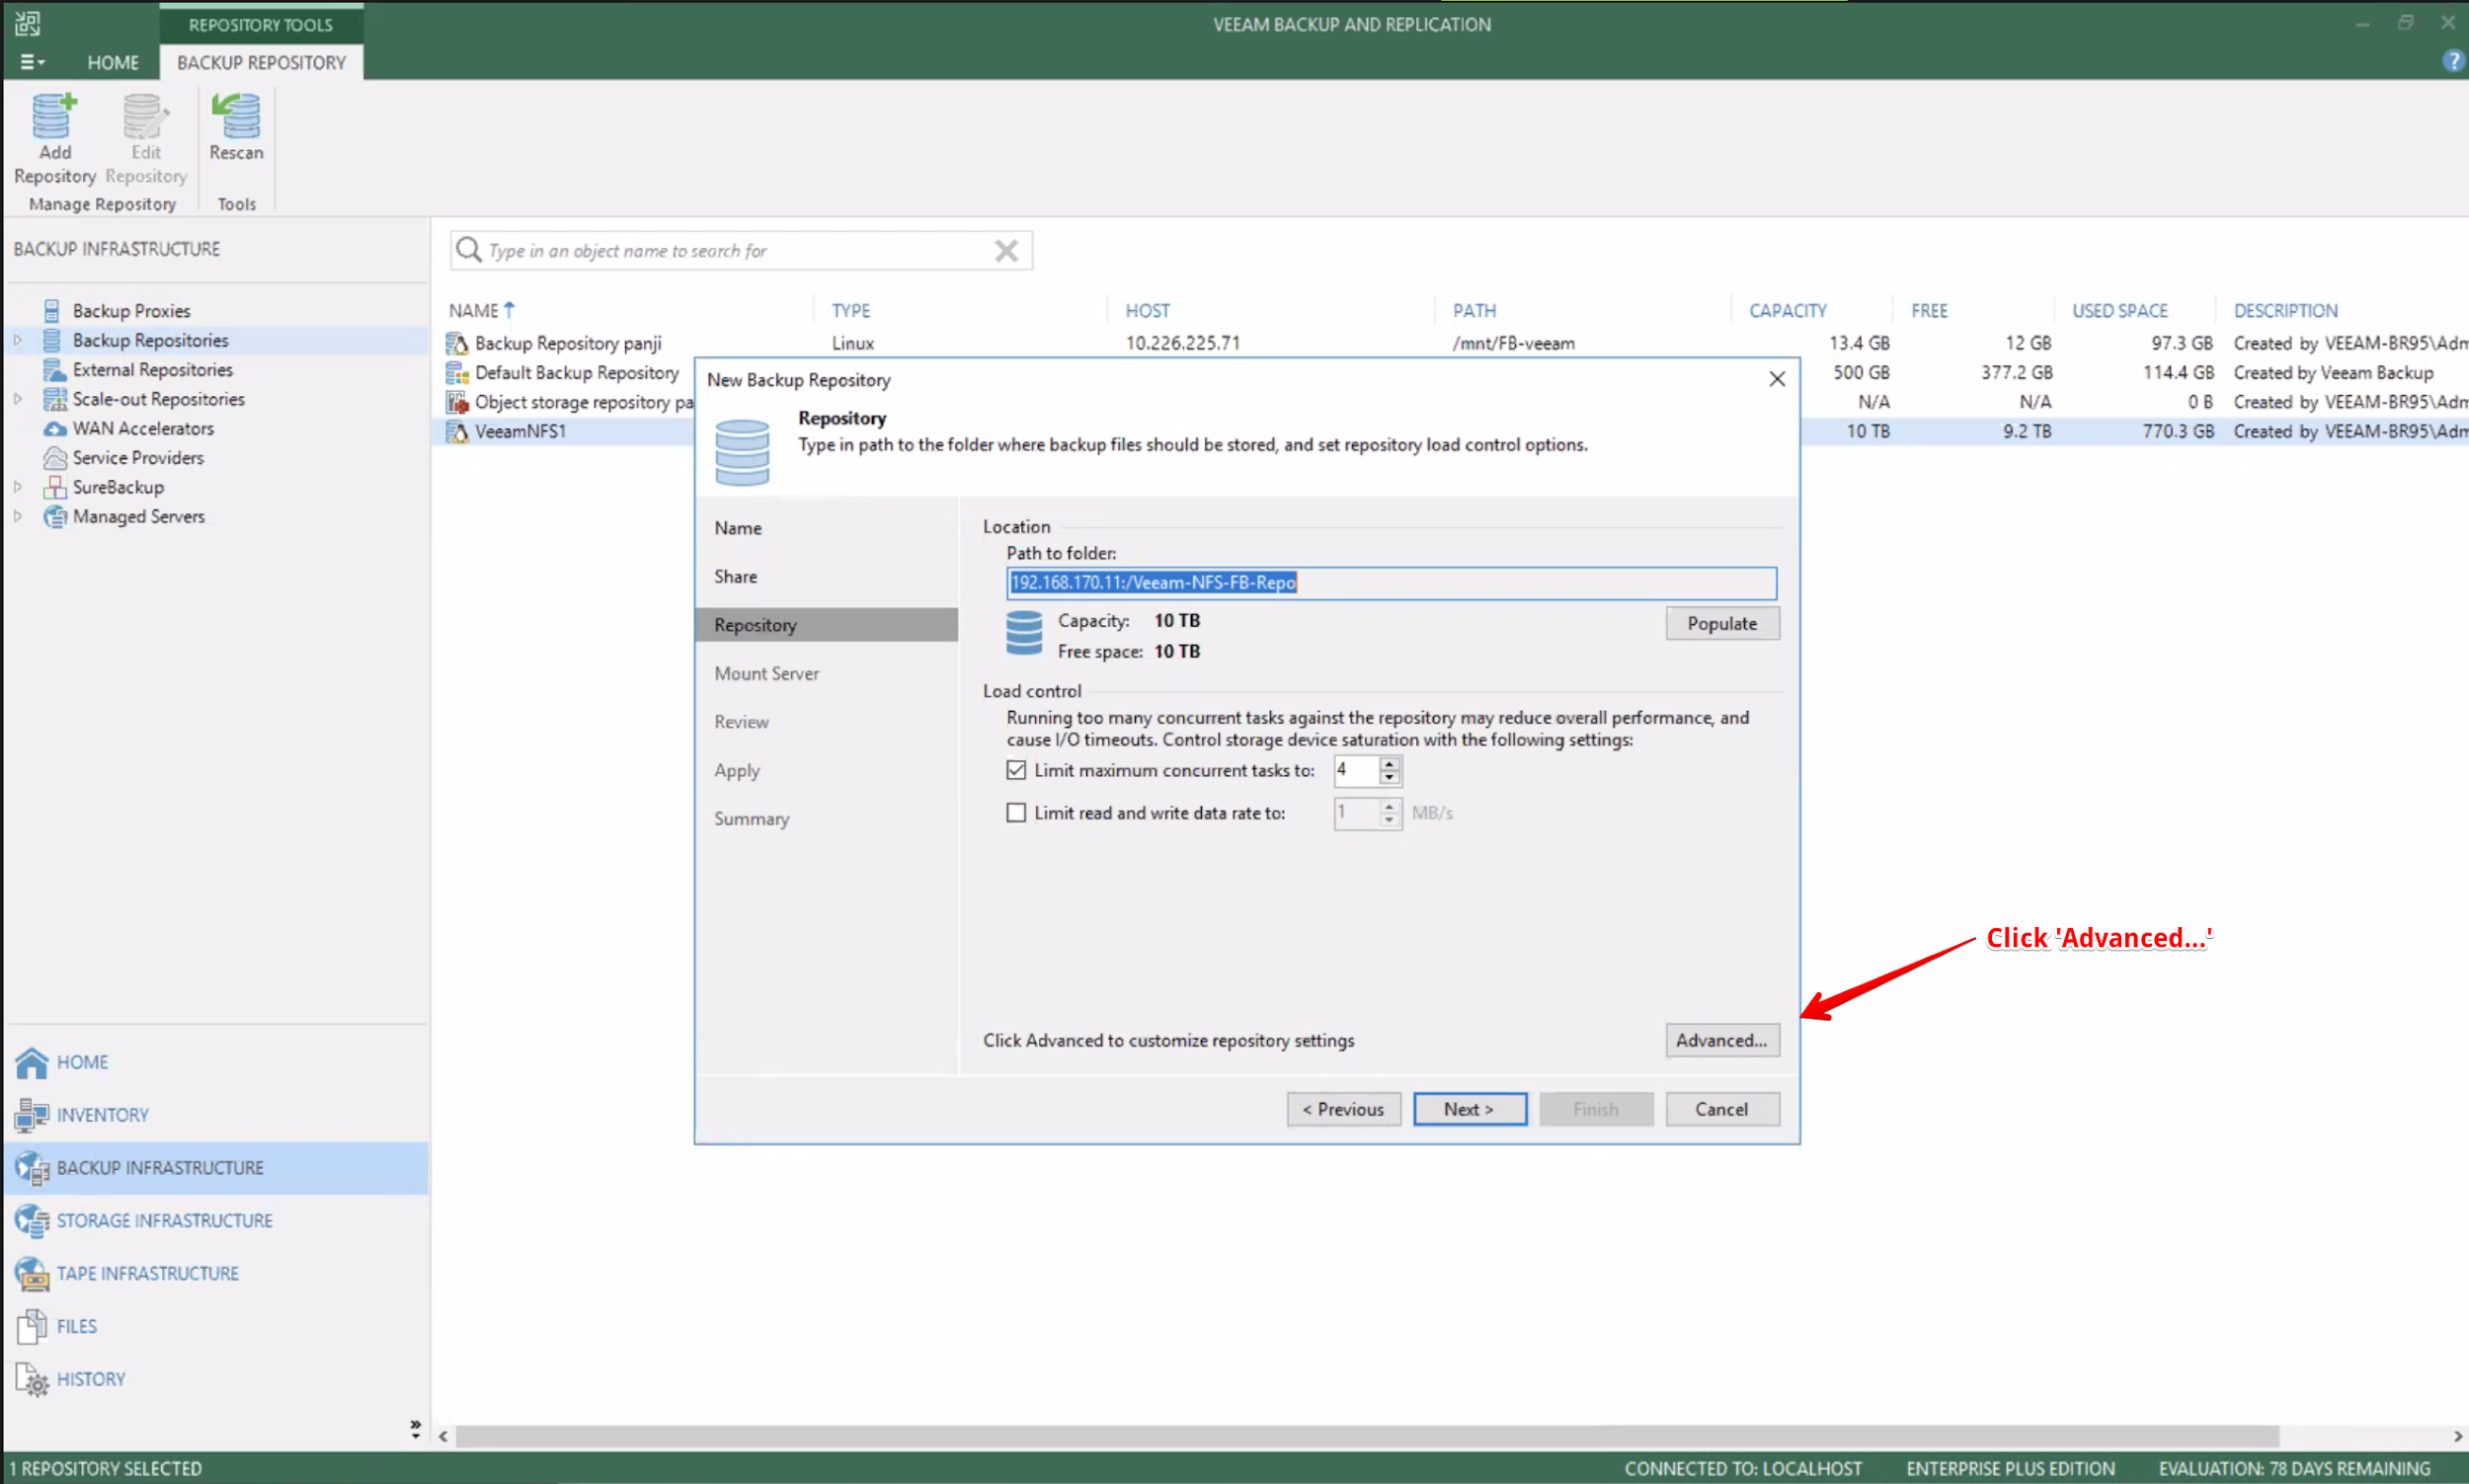The width and height of the screenshot is (2469, 1484).
Task: Select the Repository wizard step
Action: pyautogui.click(x=826, y=625)
